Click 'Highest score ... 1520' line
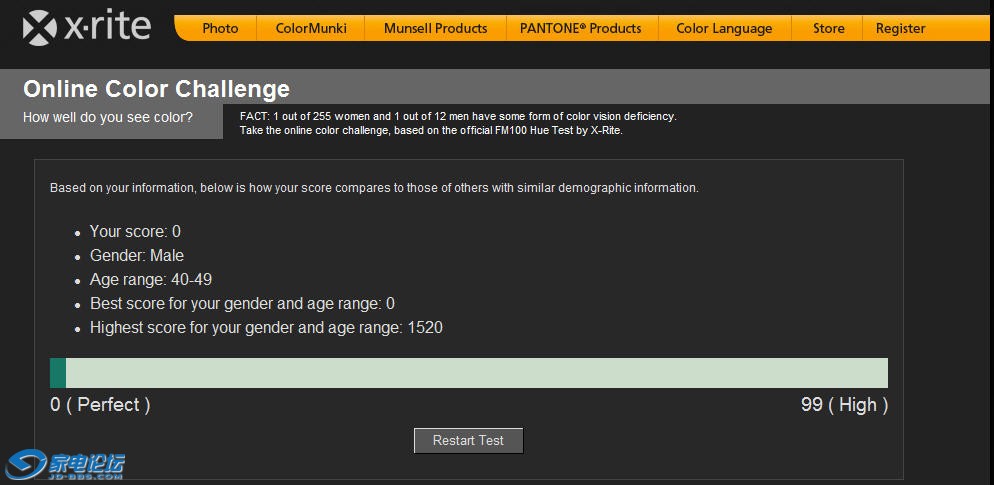 click(x=266, y=328)
